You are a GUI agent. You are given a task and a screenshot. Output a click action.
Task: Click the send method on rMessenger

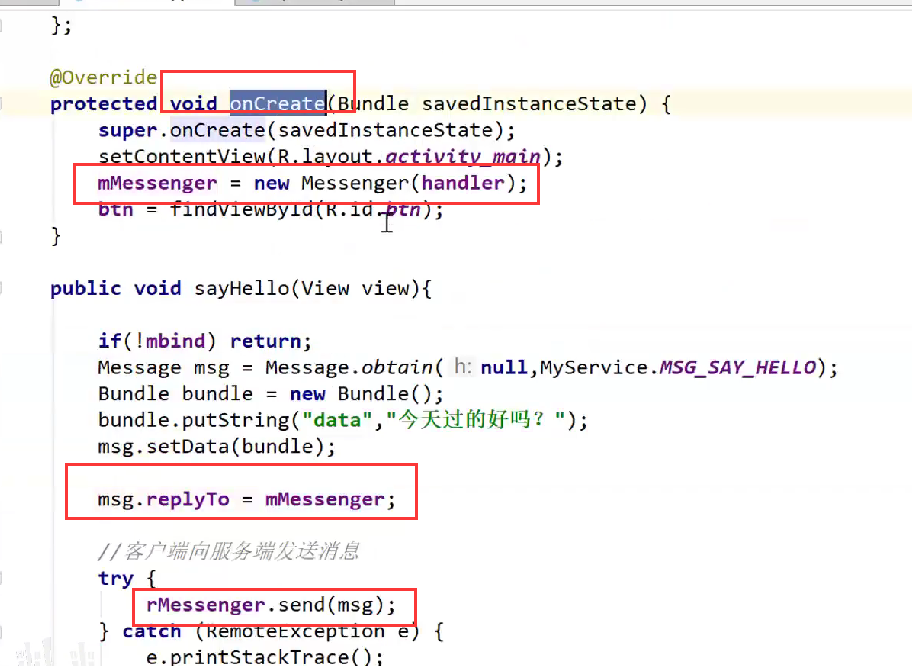[301, 606]
